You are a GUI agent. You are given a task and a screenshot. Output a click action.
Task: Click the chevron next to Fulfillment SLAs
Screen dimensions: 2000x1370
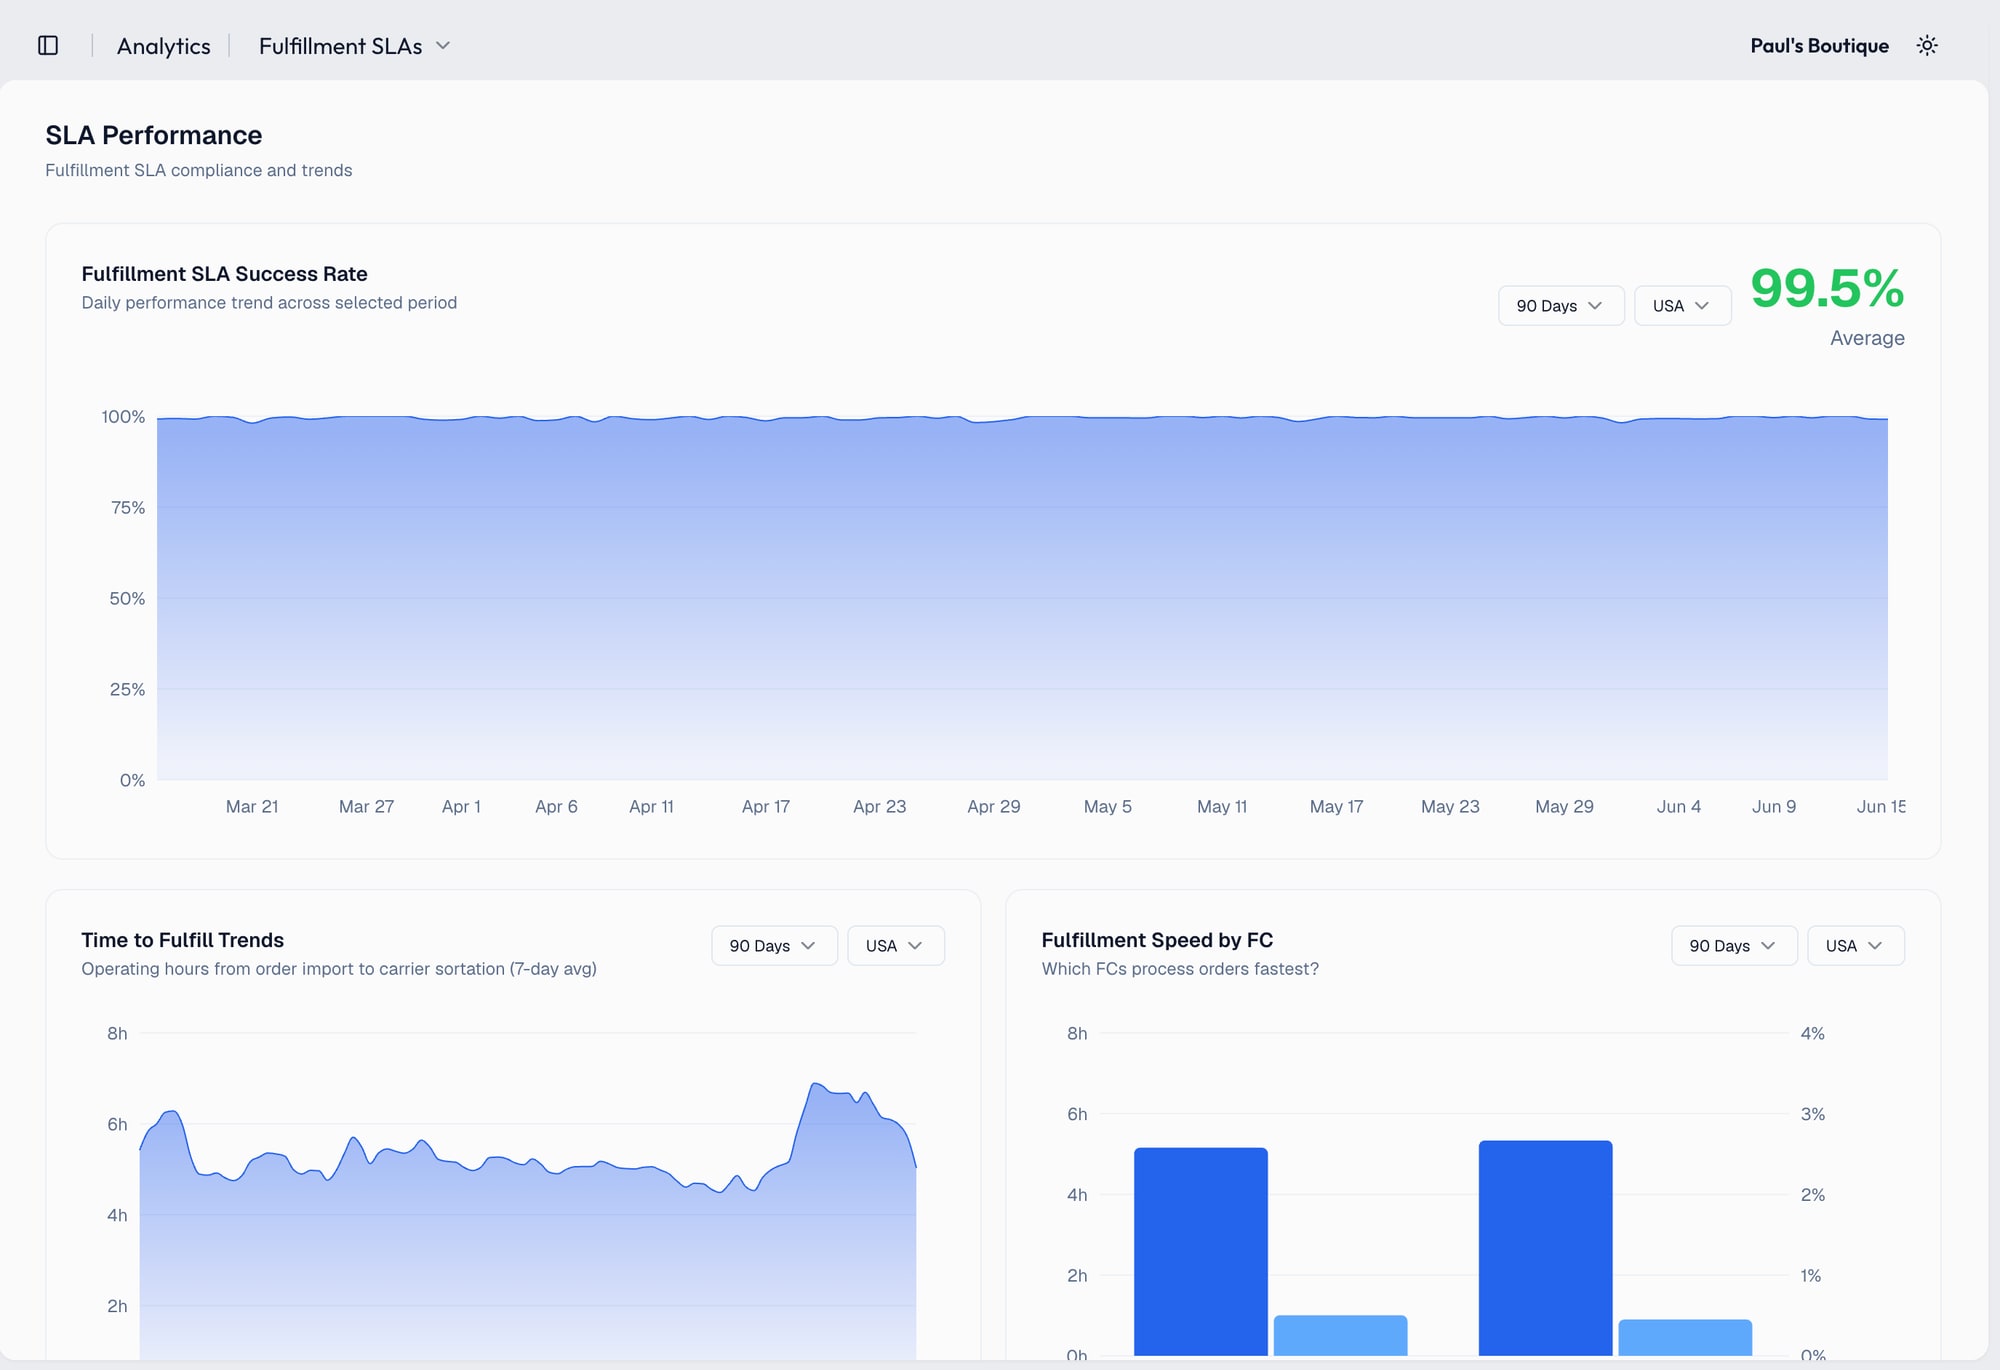443,46
